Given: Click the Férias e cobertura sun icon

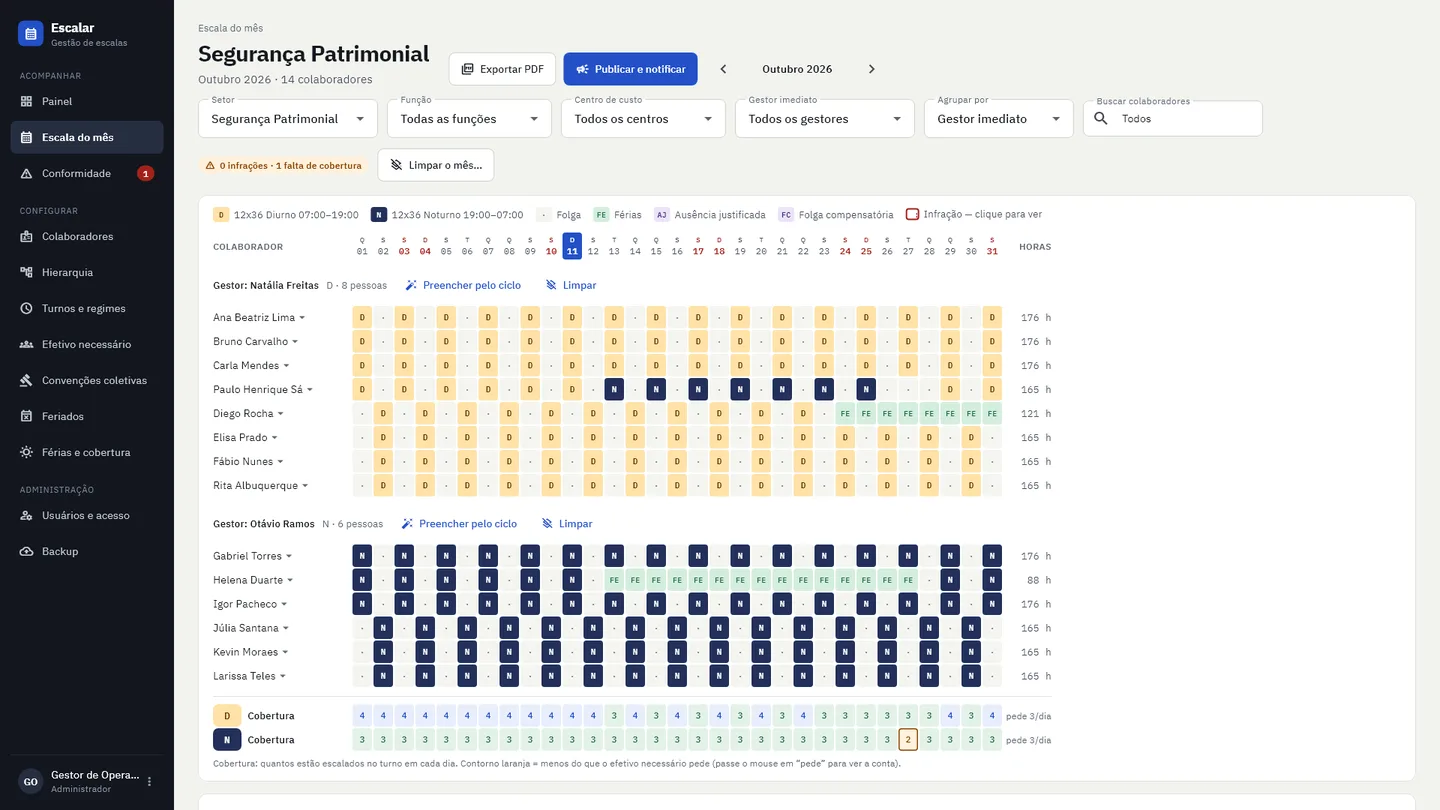Looking at the screenshot, I should pos(26,452).
